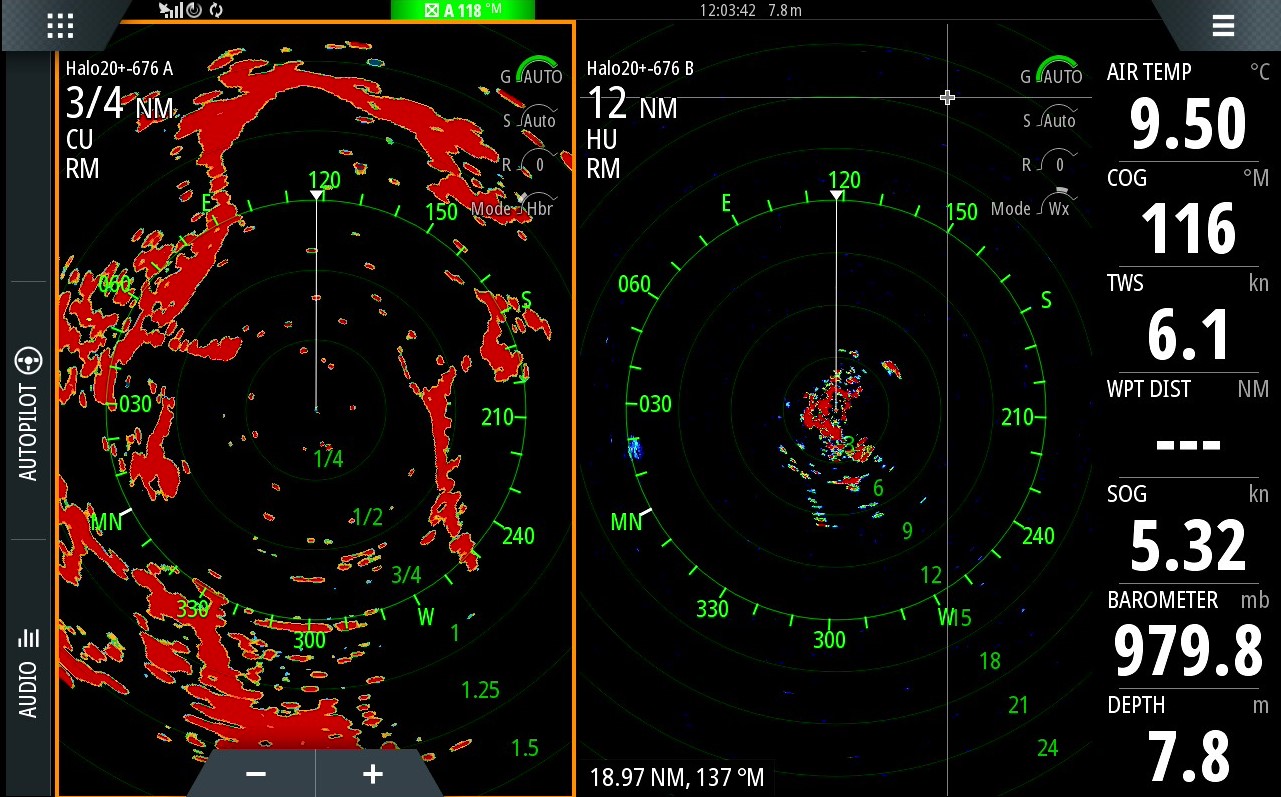
Task: Adjust Rain clutter control on radar A
Action: click(x=533, y=164)
